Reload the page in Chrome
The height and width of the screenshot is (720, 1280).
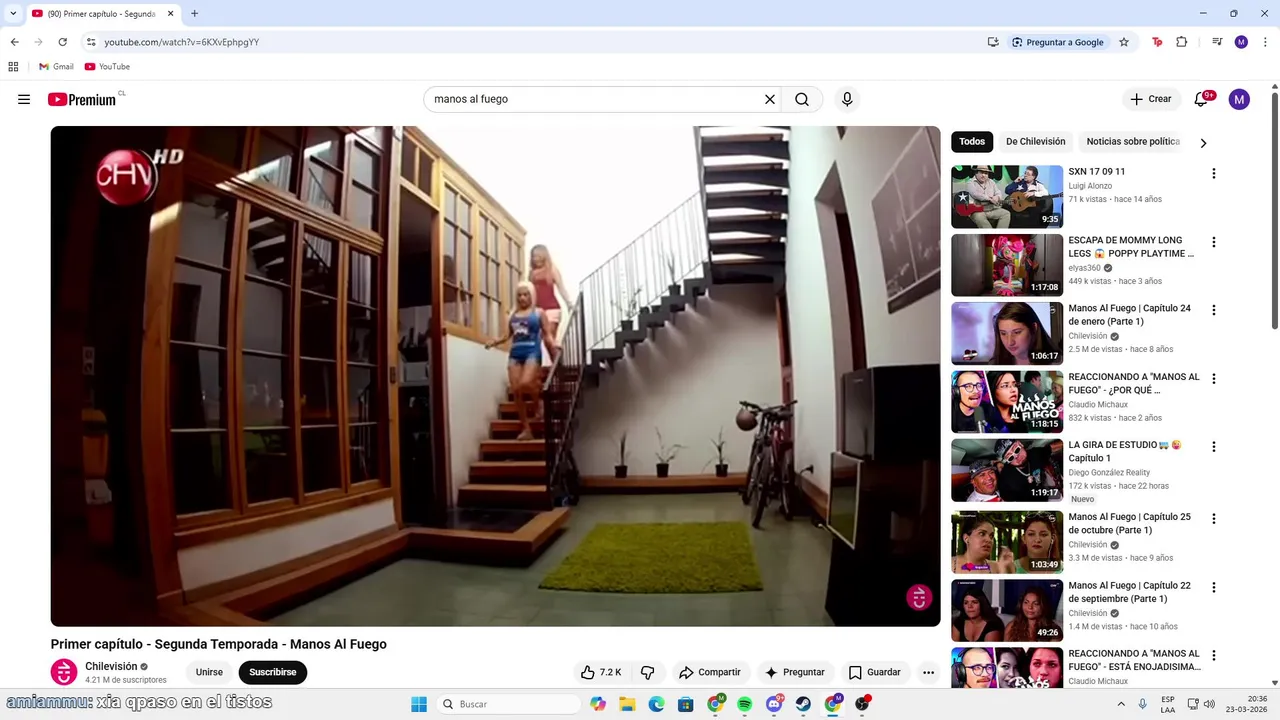[x=63, y=42]
